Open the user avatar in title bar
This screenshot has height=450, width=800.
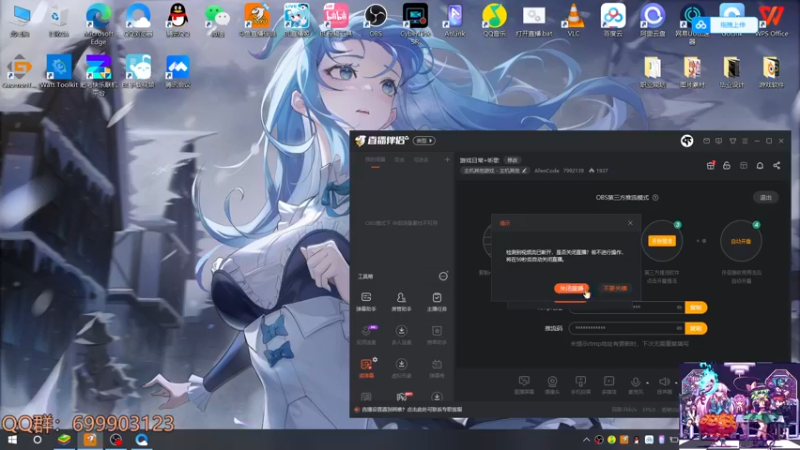click(x=687, y=141)
